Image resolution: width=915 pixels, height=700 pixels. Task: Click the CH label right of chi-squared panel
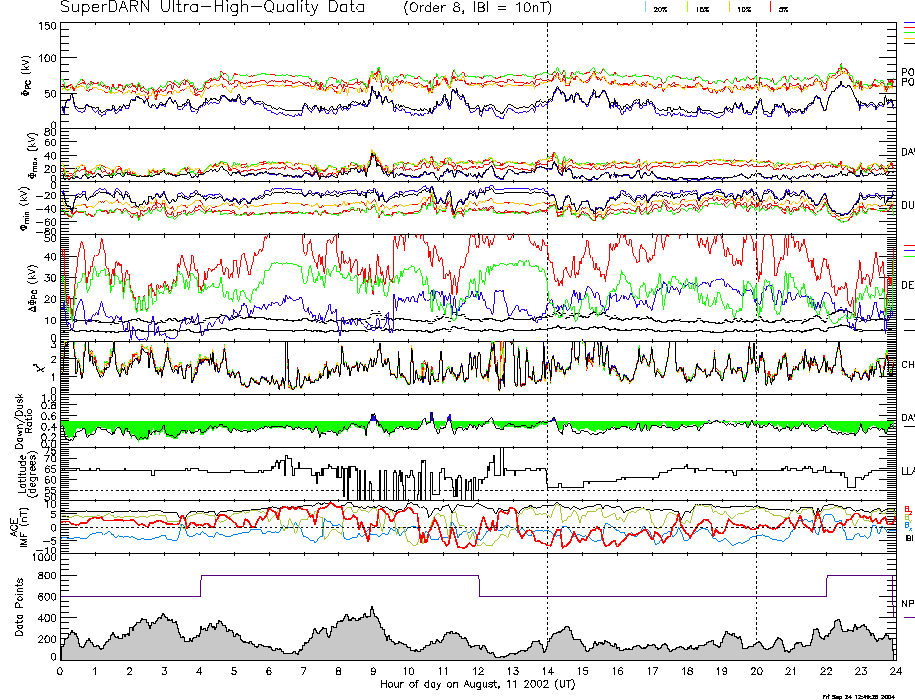click(x=907, y=365)
